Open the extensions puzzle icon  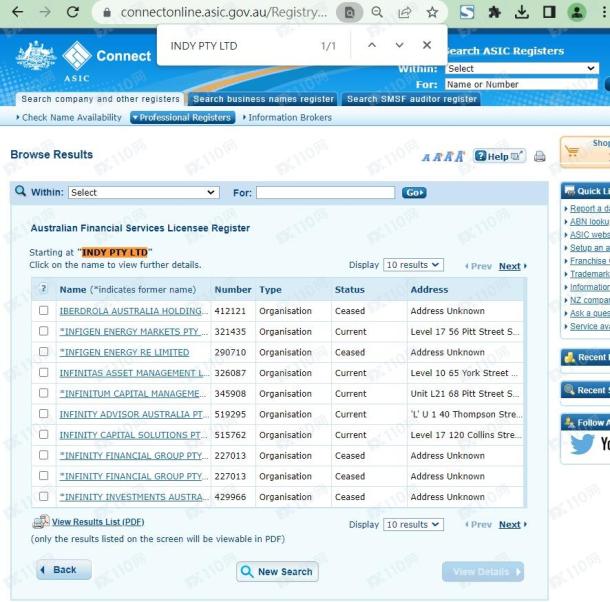(x=494, y=12)
